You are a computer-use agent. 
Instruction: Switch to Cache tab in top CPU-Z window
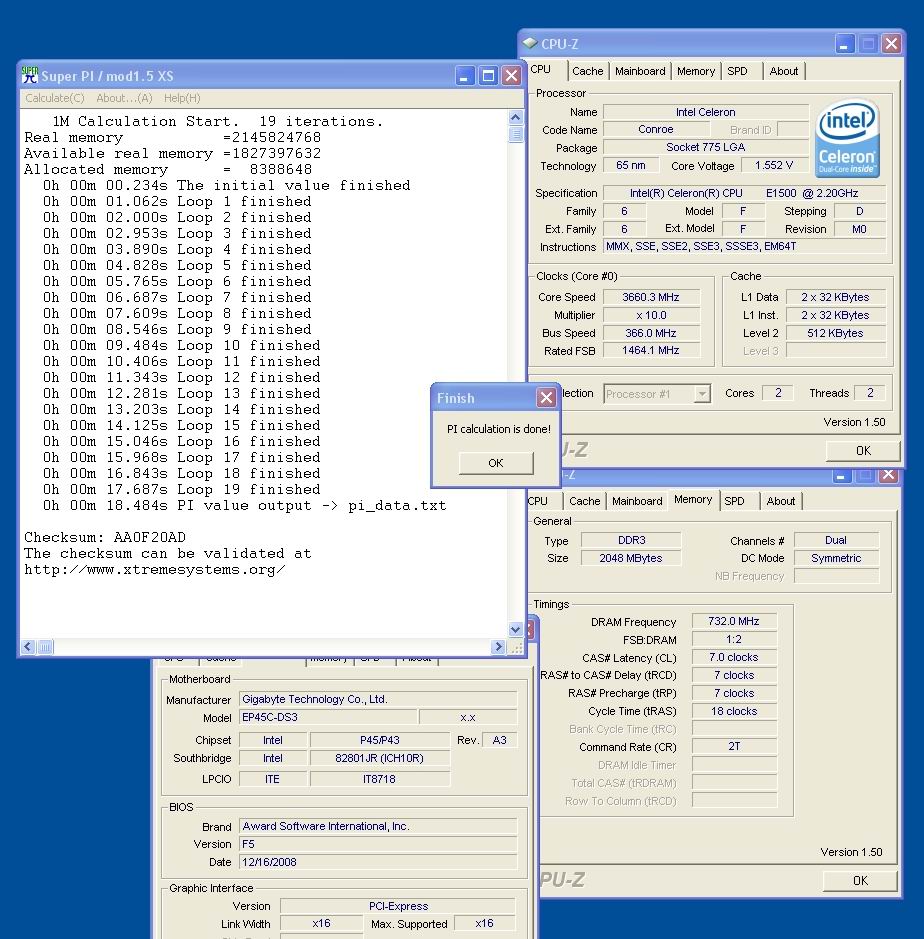587,71
